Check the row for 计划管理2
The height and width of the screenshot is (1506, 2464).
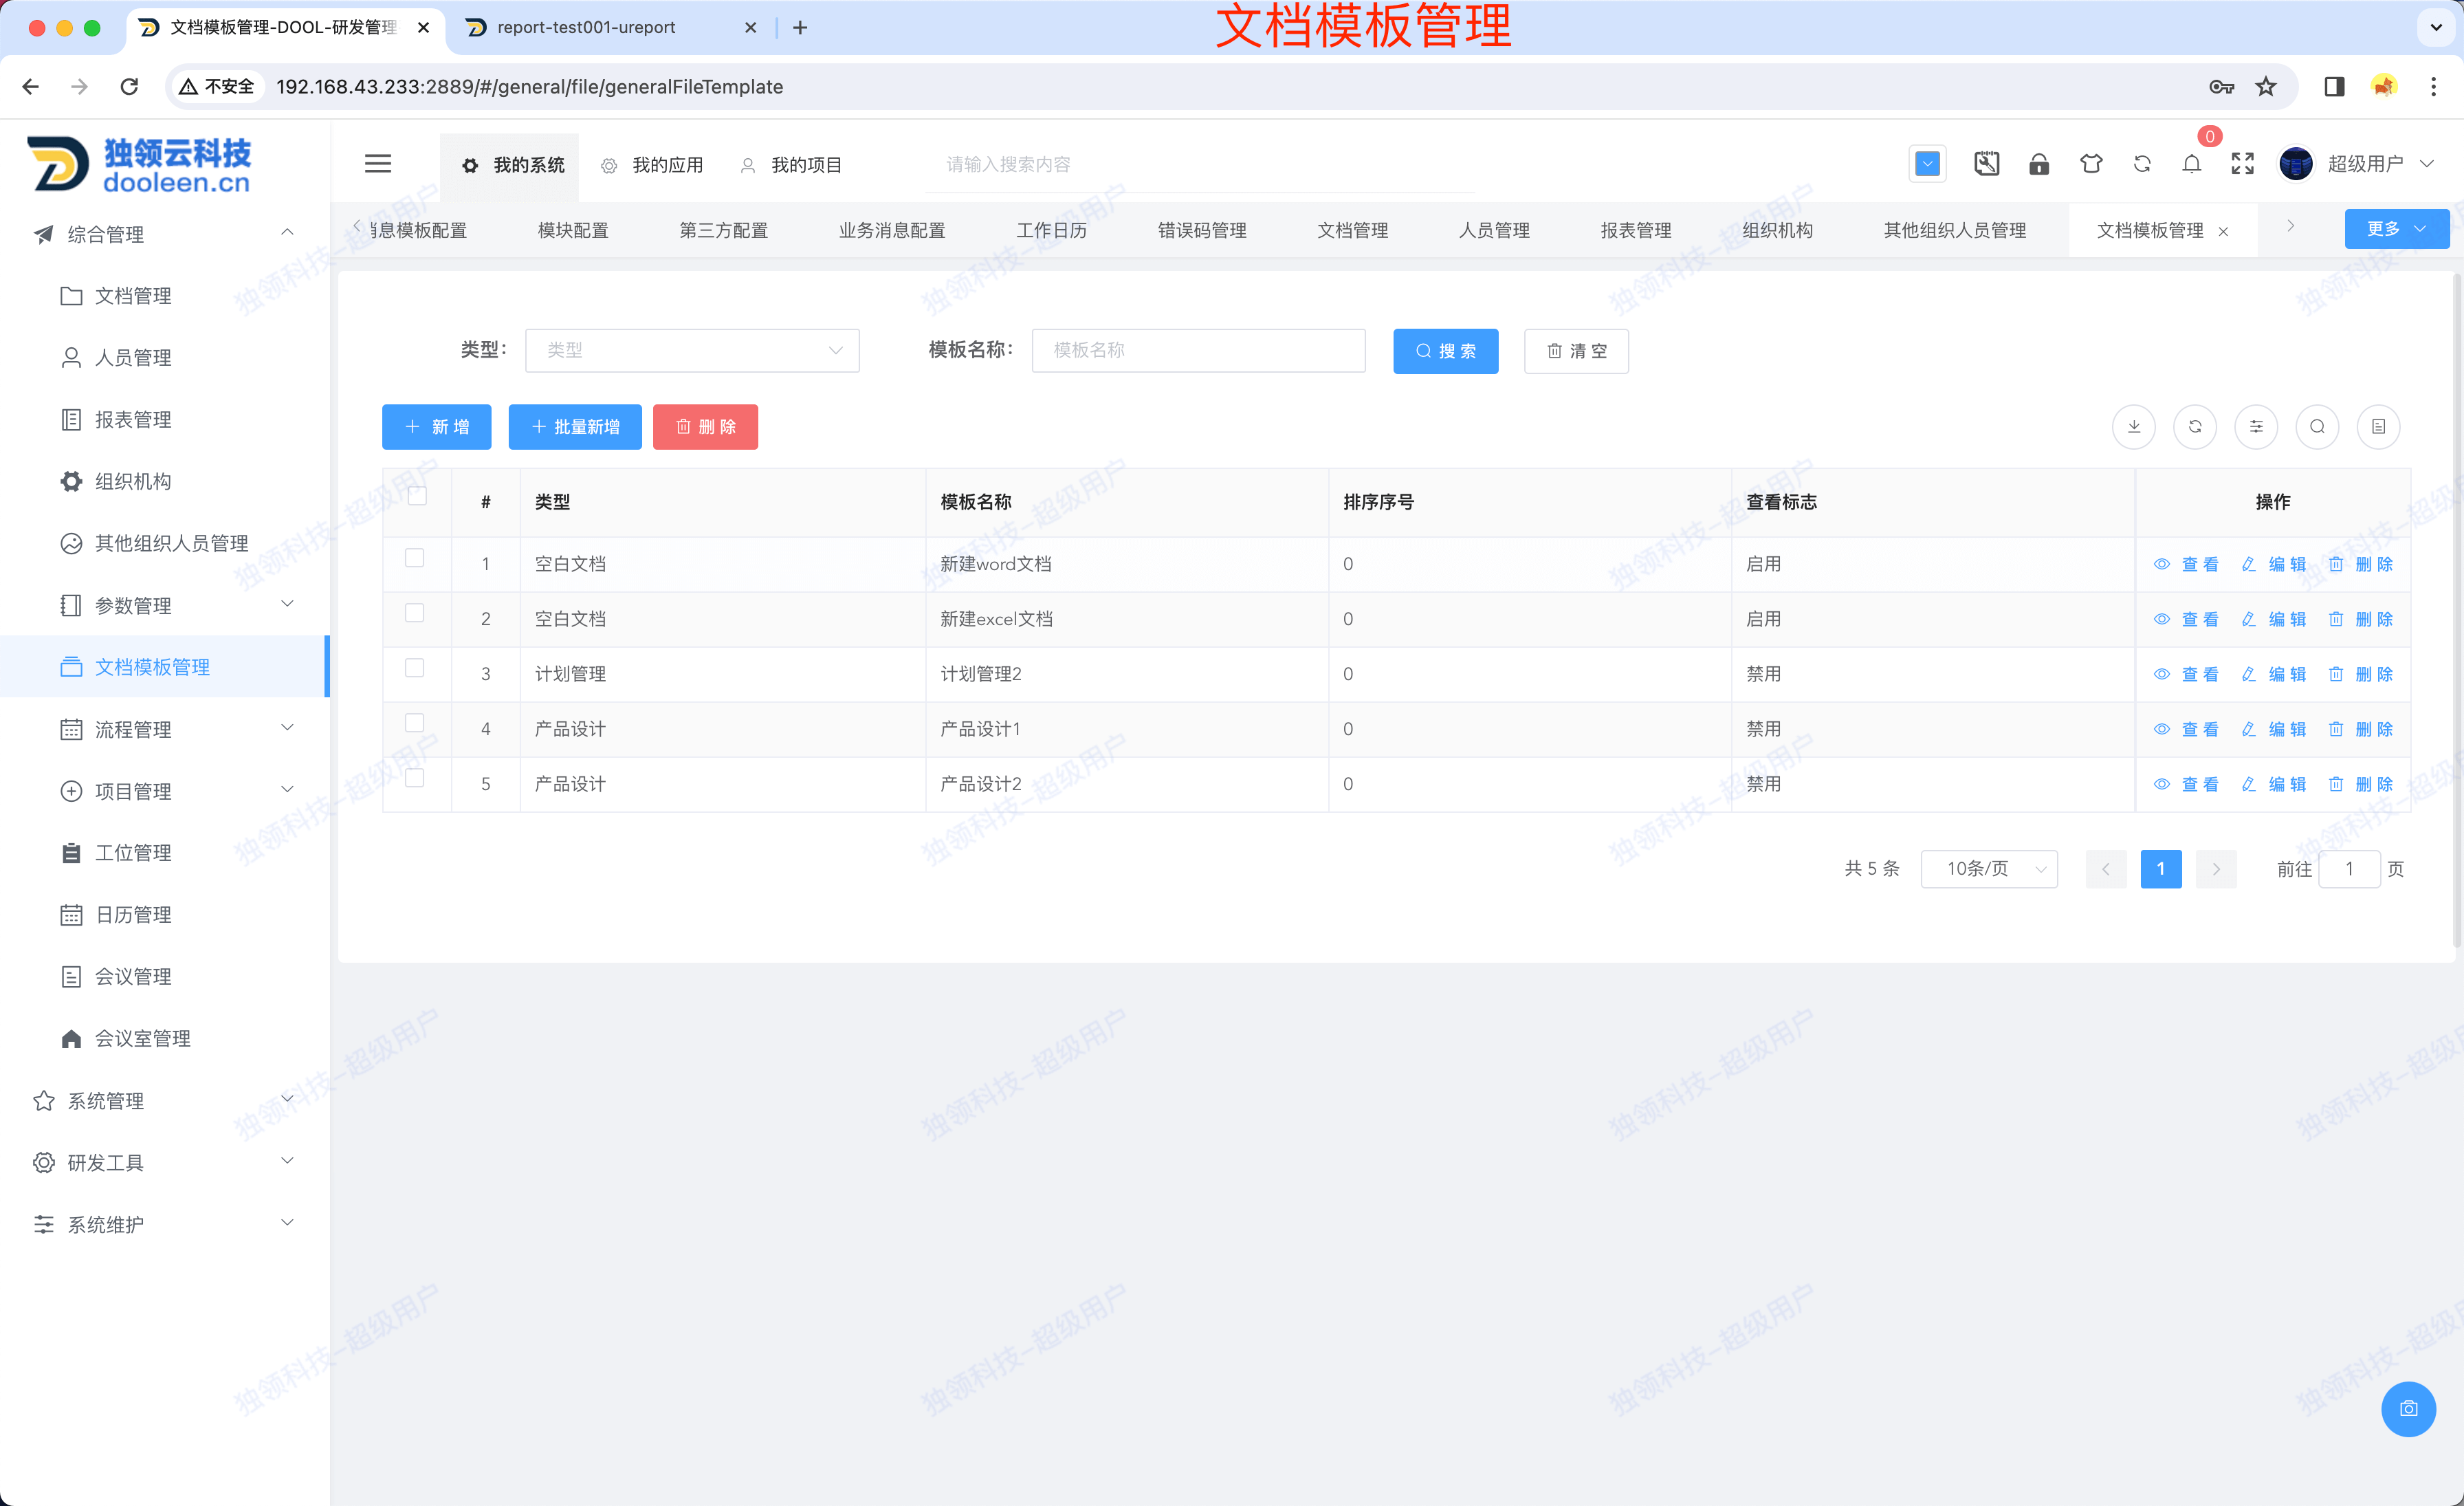coord(415,668)
